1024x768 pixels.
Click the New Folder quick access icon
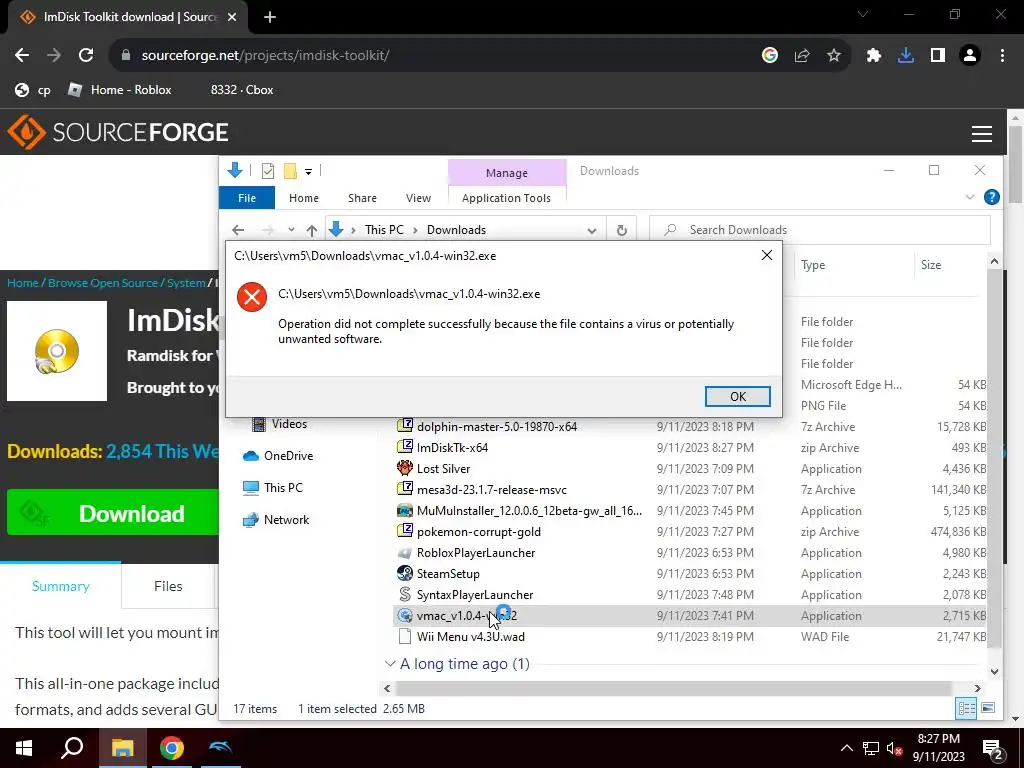[x=290, y=171]
